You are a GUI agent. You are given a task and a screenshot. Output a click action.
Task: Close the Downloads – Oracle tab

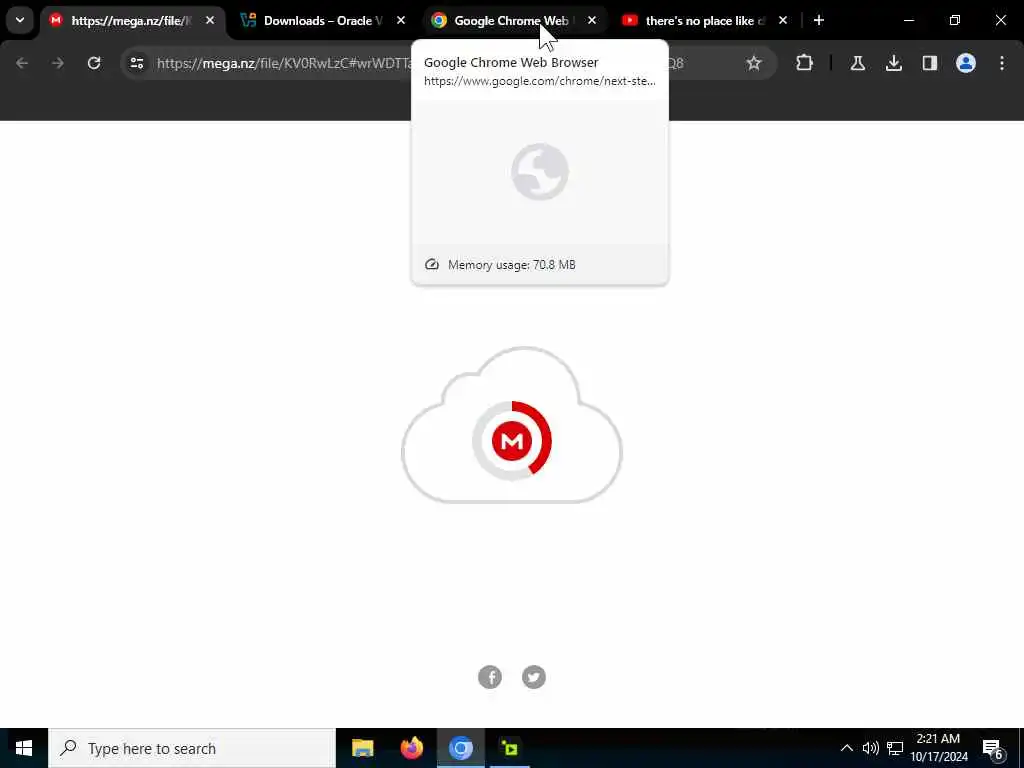click(401, 21)
